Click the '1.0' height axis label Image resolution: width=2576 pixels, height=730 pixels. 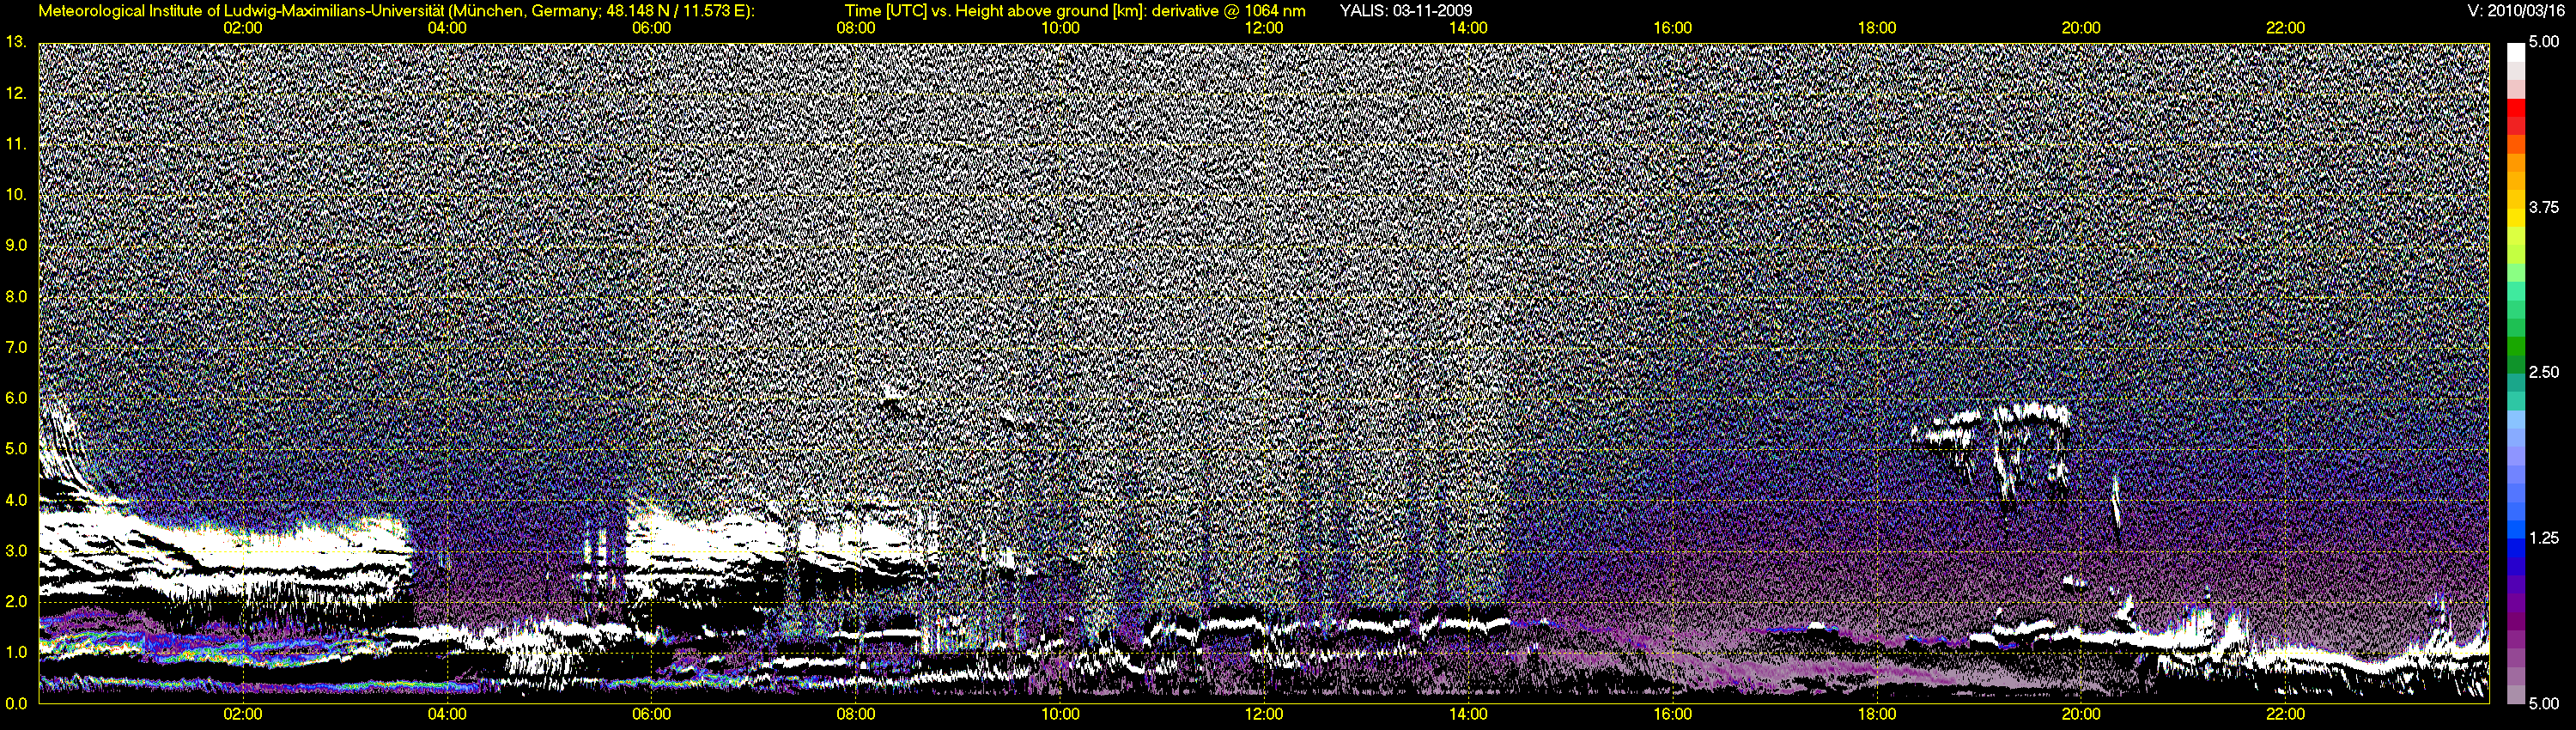pyautogui.click(x=16, y=652)
